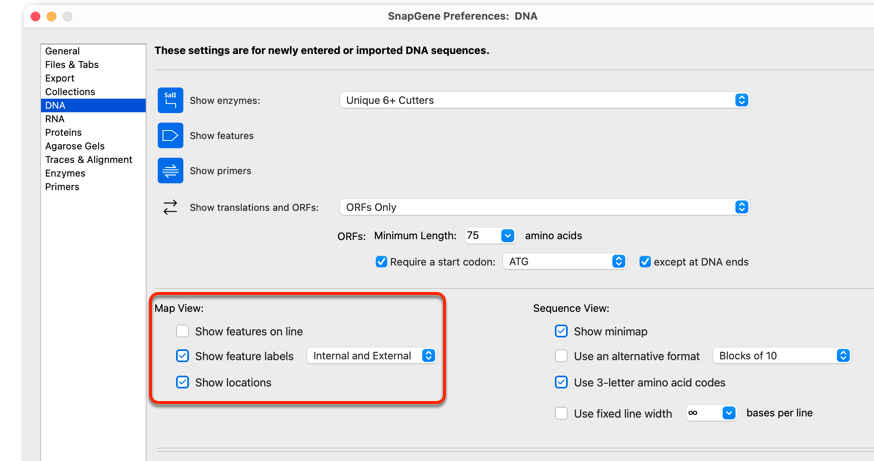Uncheck Show minimap checkbox
The height and width of the screenshot is (461, 874).
pyautogui.click(x=561, y=331)
